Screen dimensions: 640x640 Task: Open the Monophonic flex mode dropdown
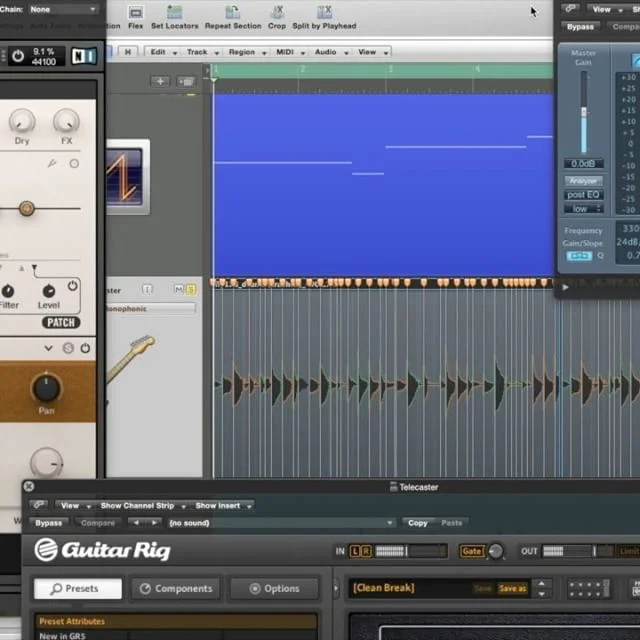151,309
